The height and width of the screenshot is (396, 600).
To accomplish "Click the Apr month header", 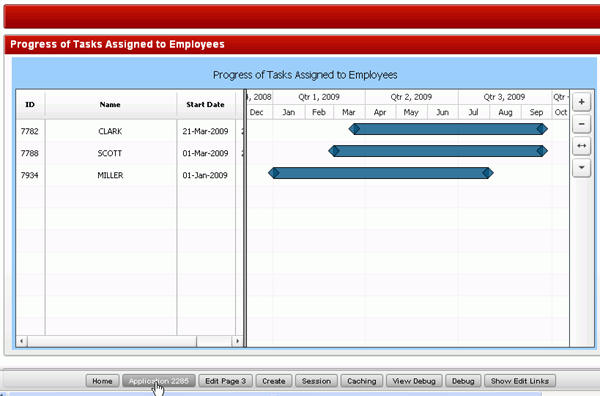I will tap(380, 112).
